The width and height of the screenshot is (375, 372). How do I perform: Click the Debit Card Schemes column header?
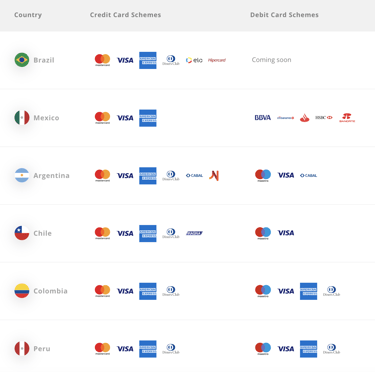[284, 15]
